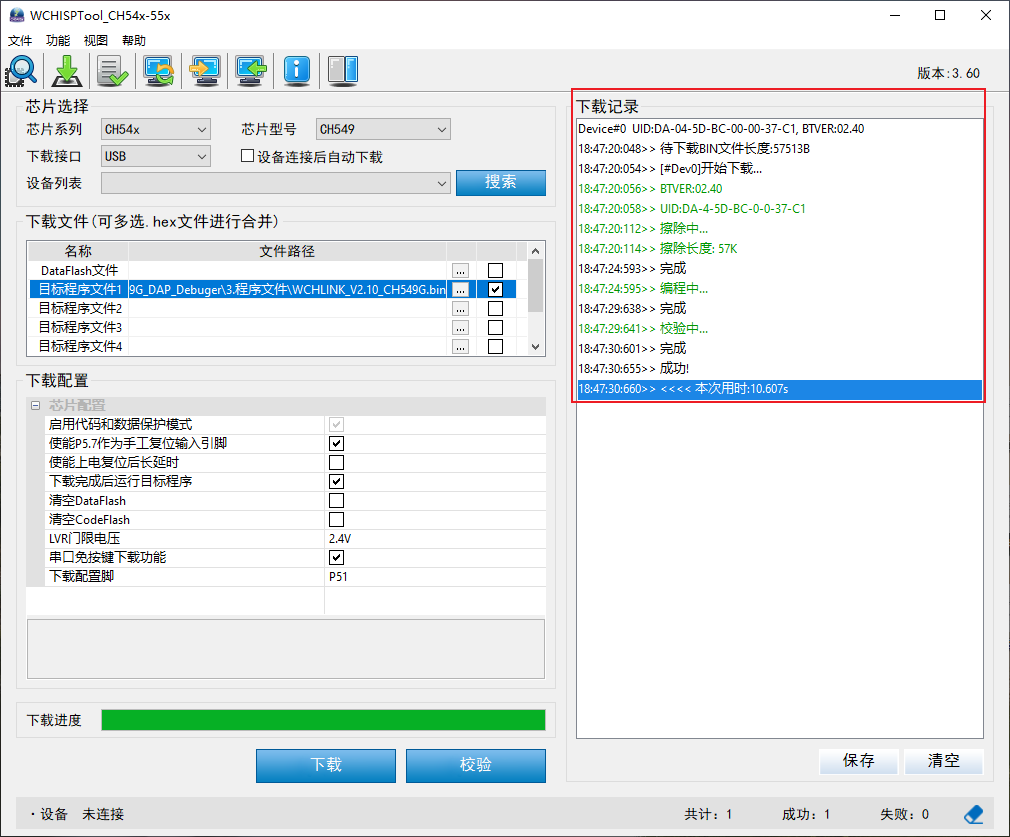
Task: Click the 文件路径 column header
Action: coord(287,251)
